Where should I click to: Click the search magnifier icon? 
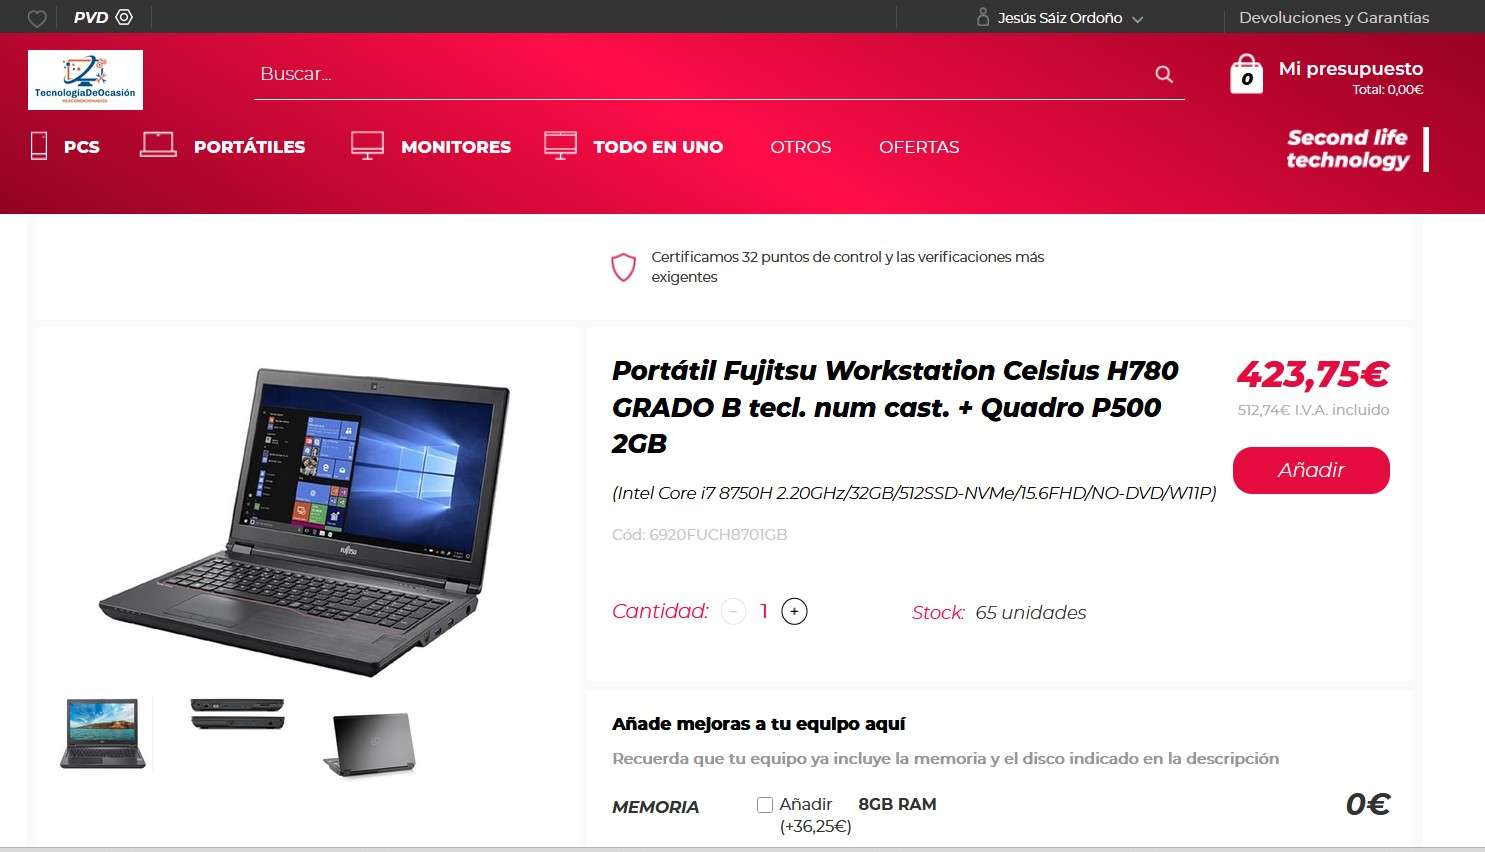pos(1164,74)
